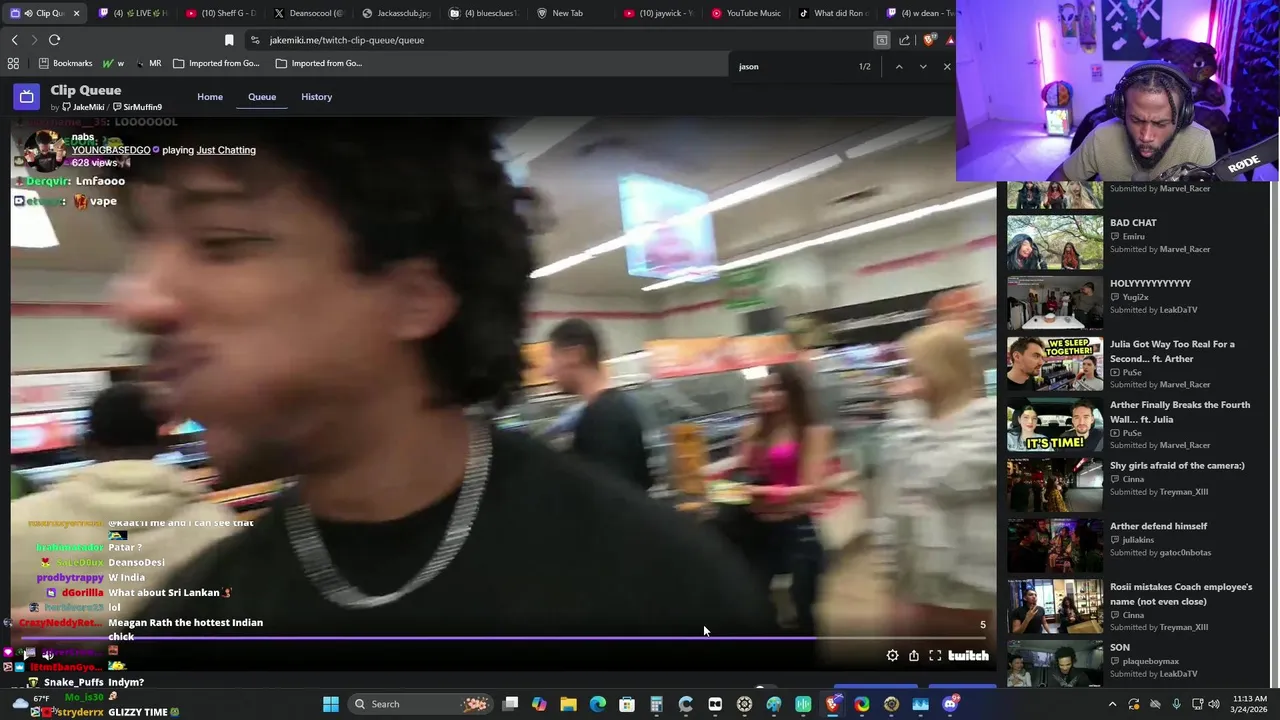Open the Windows Start menu
Viewport: 1280px width, 720px height.
(x=330, y=704)
